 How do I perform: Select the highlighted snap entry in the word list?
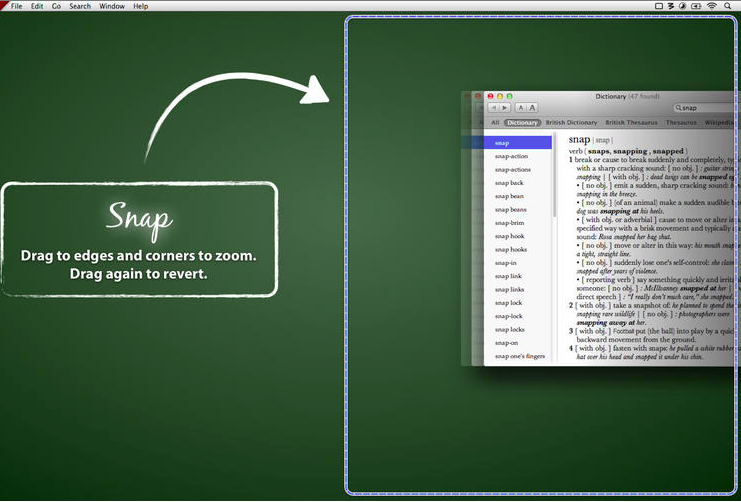click(x=517, y=142)
